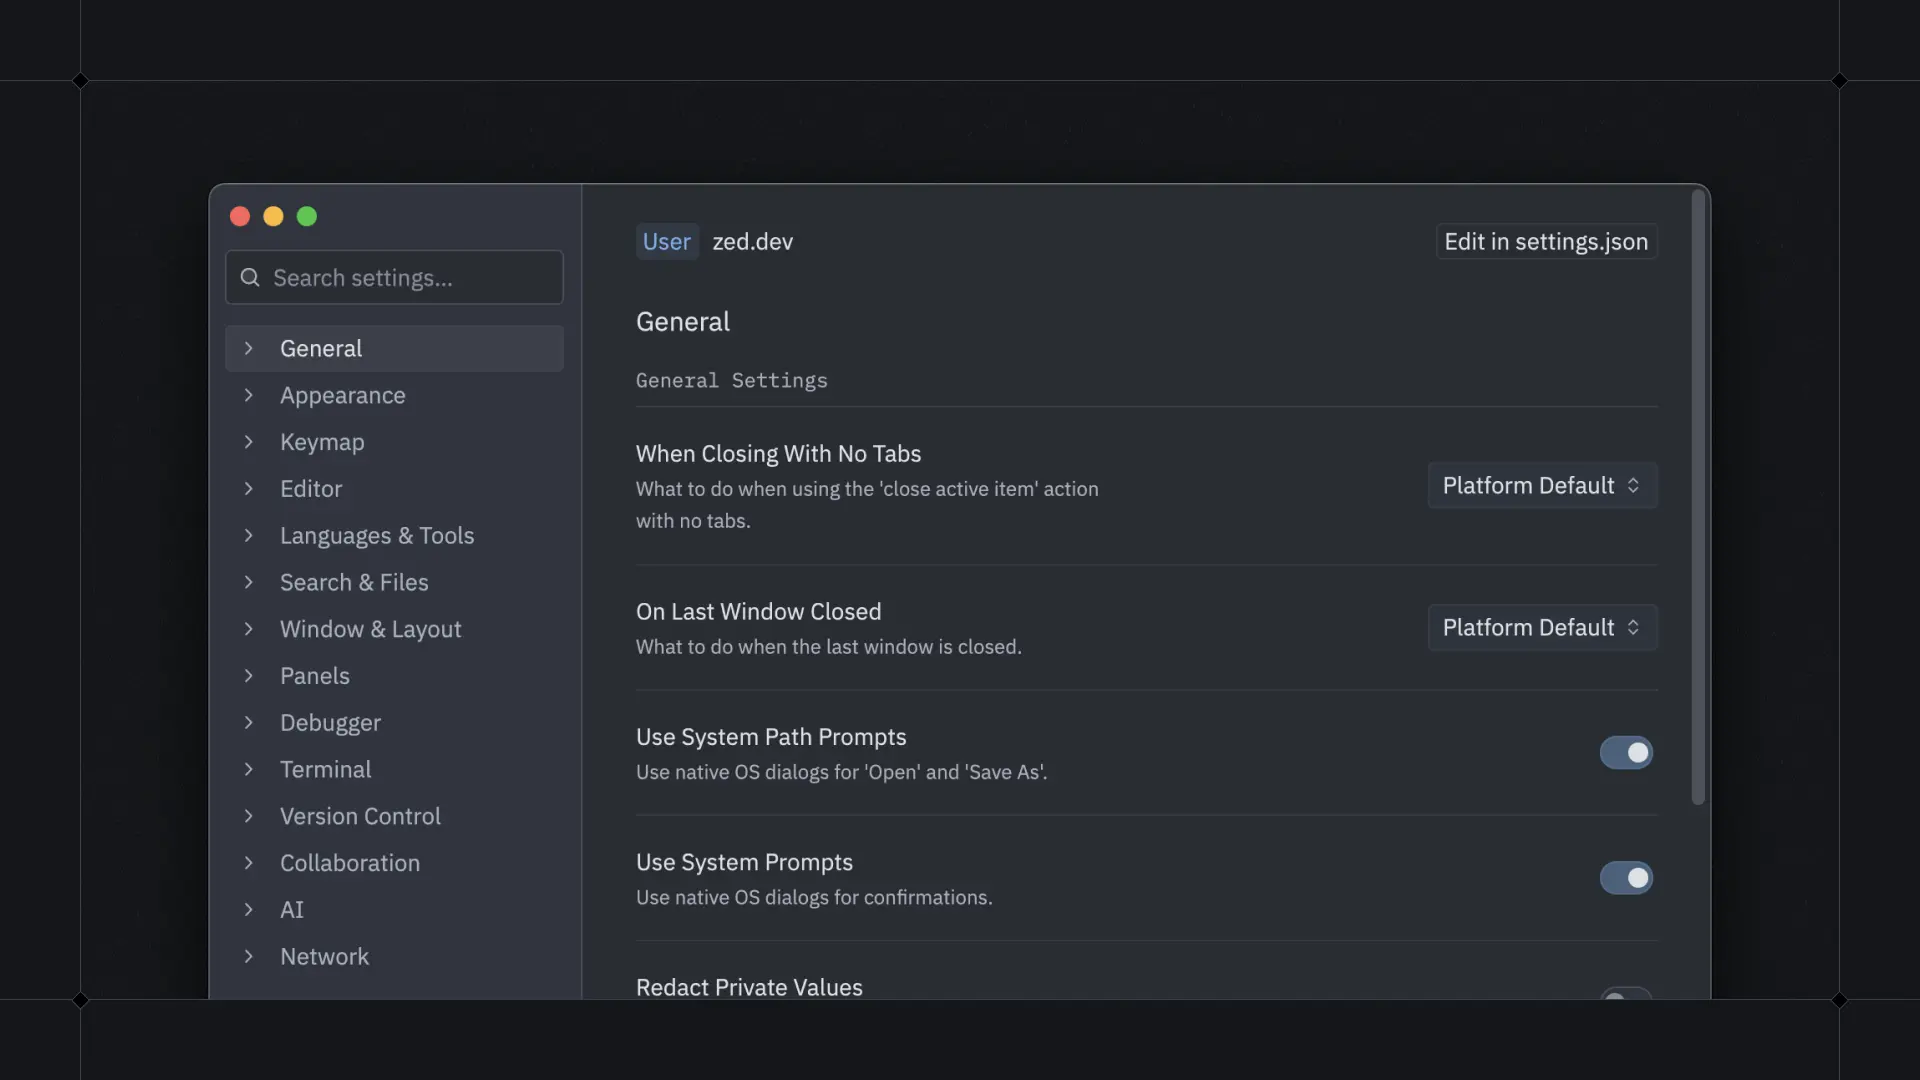Click the vertical scrollbar on the right

coord(1697,500)
